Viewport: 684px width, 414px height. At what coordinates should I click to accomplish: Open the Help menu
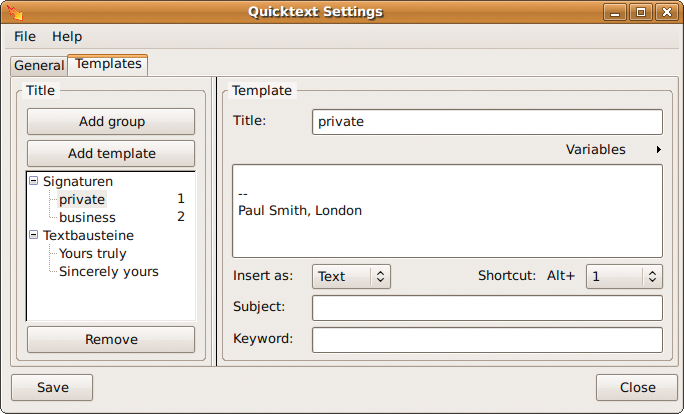pyautogui.click(x=67, y=37)
